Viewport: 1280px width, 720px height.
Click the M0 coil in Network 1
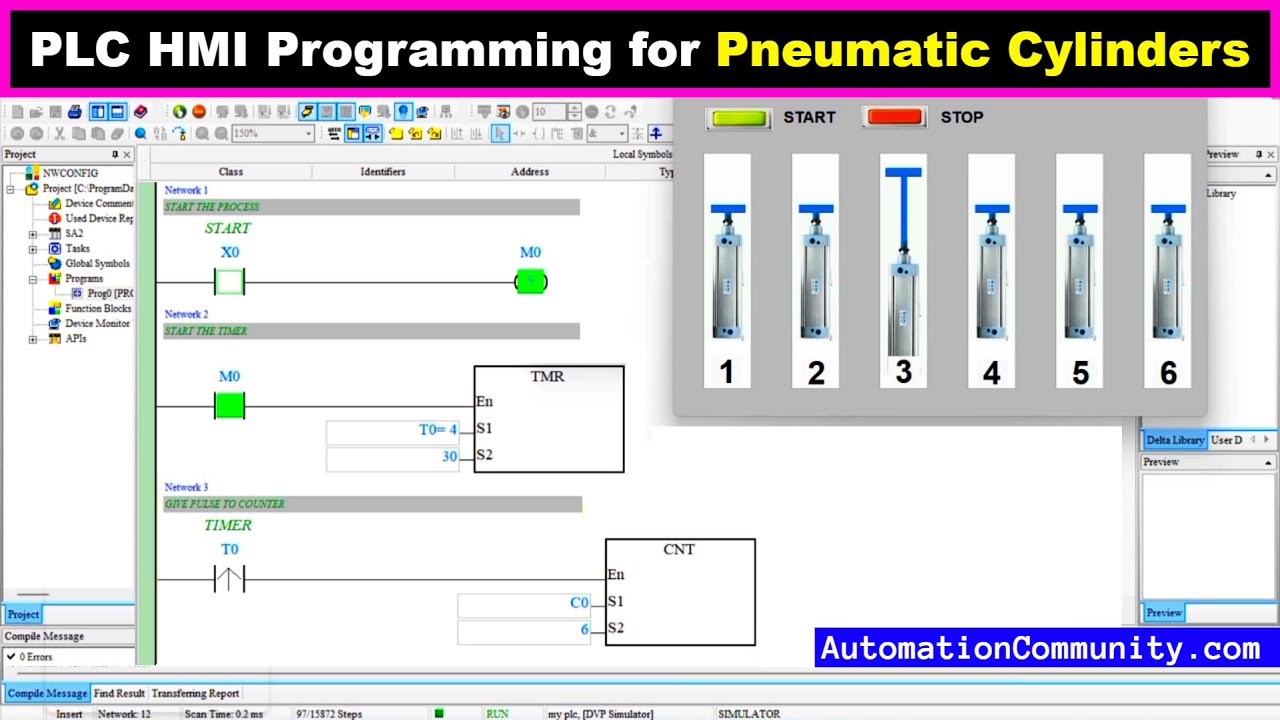531,282
